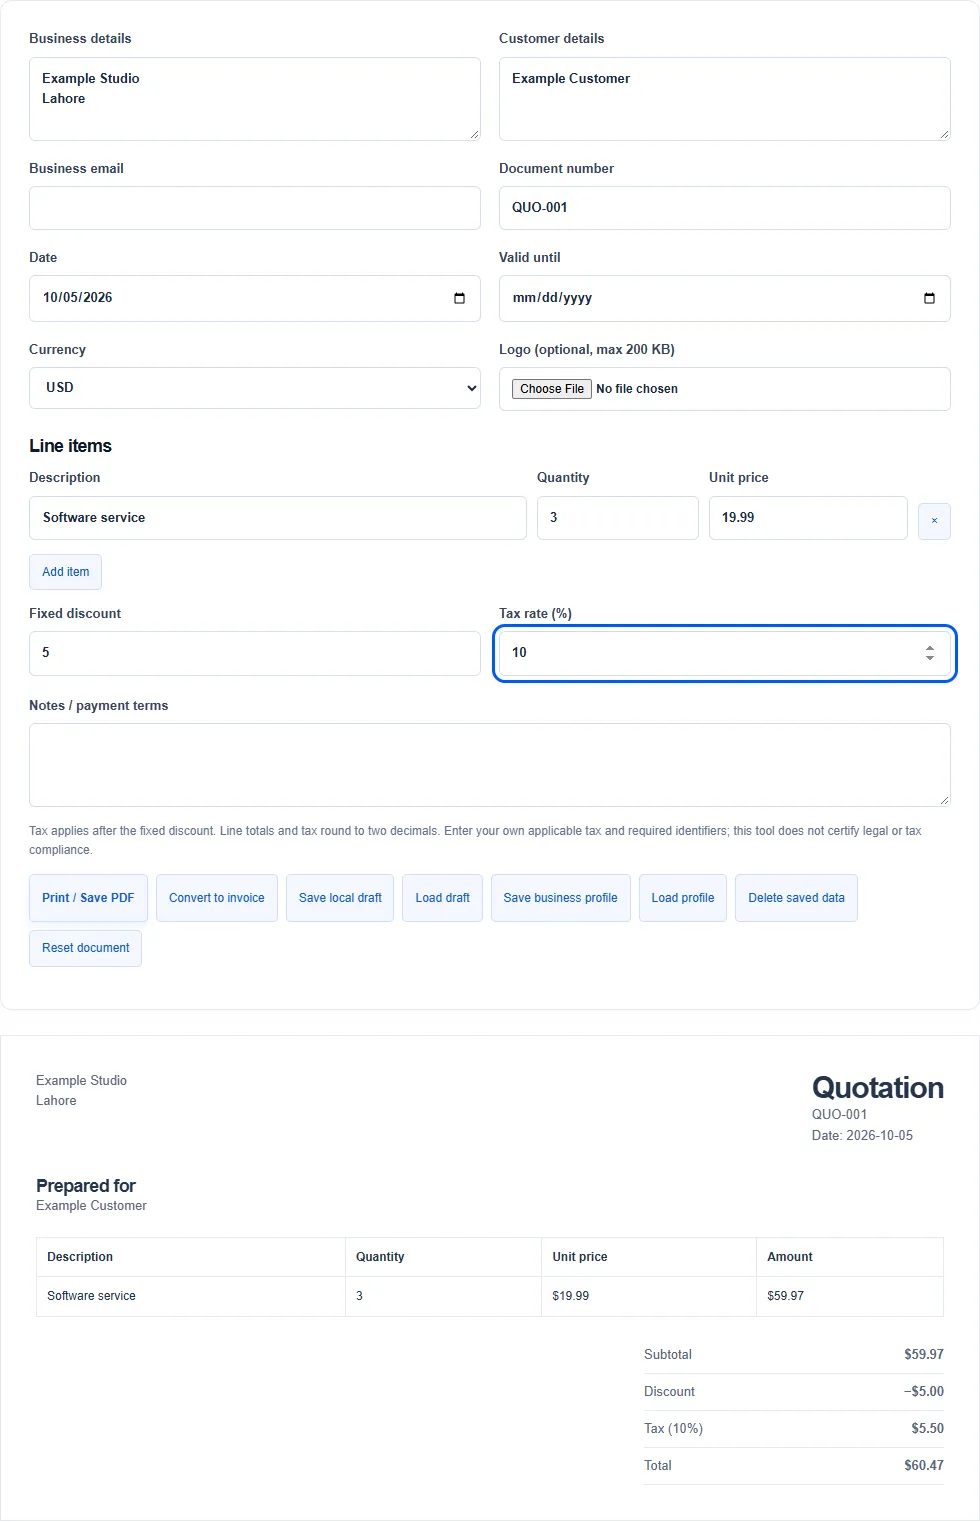Click the Notes textarea resize handle

point(944,800)
